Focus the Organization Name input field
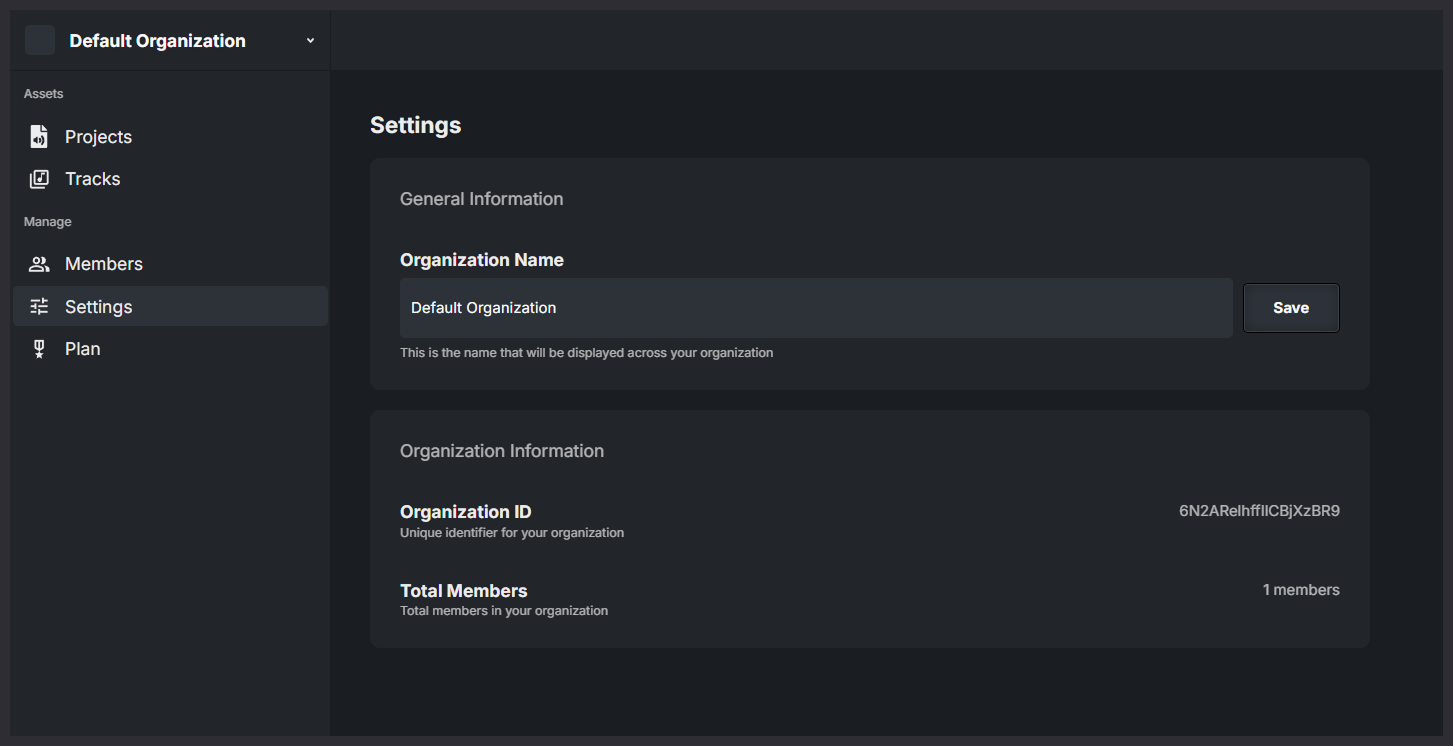 point(815,308)
